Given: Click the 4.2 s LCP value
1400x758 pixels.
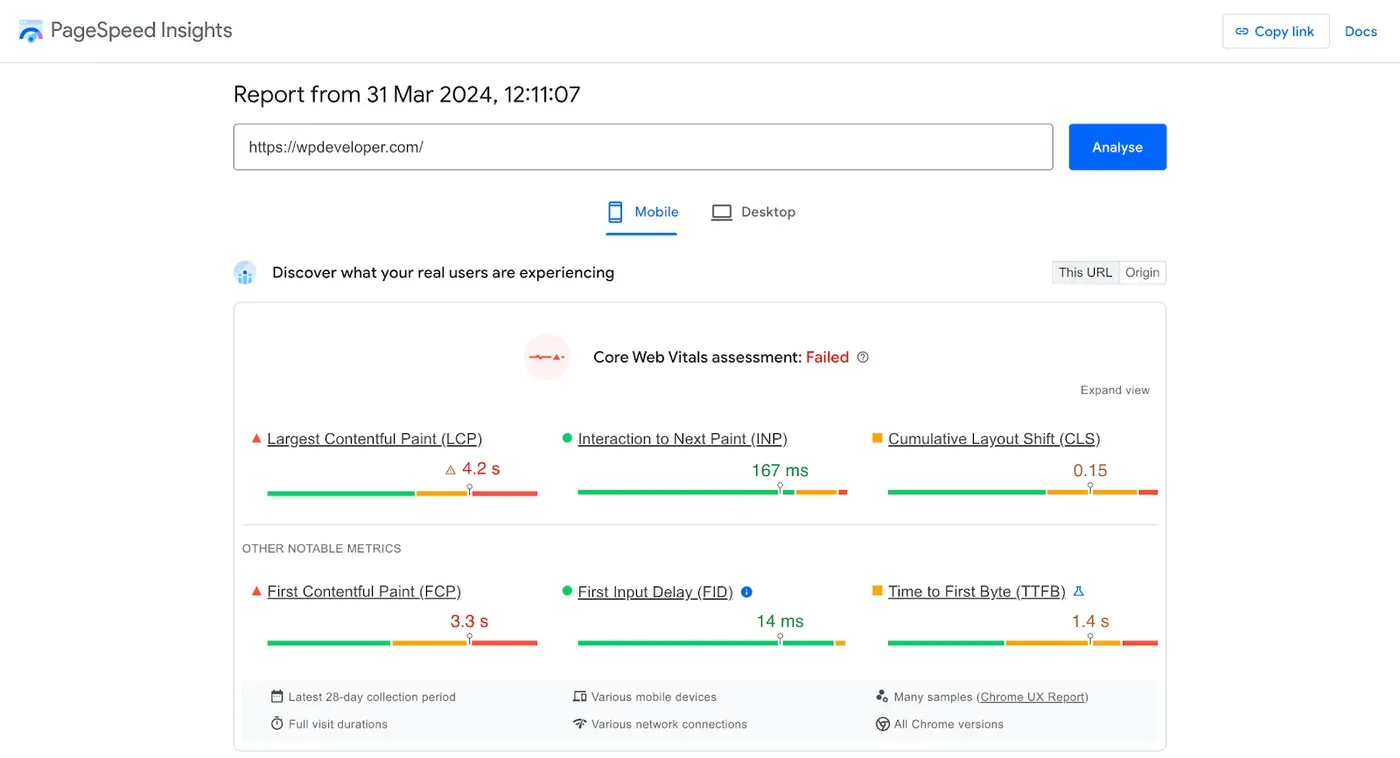Looking at the screenshot, I should [481, 469].
